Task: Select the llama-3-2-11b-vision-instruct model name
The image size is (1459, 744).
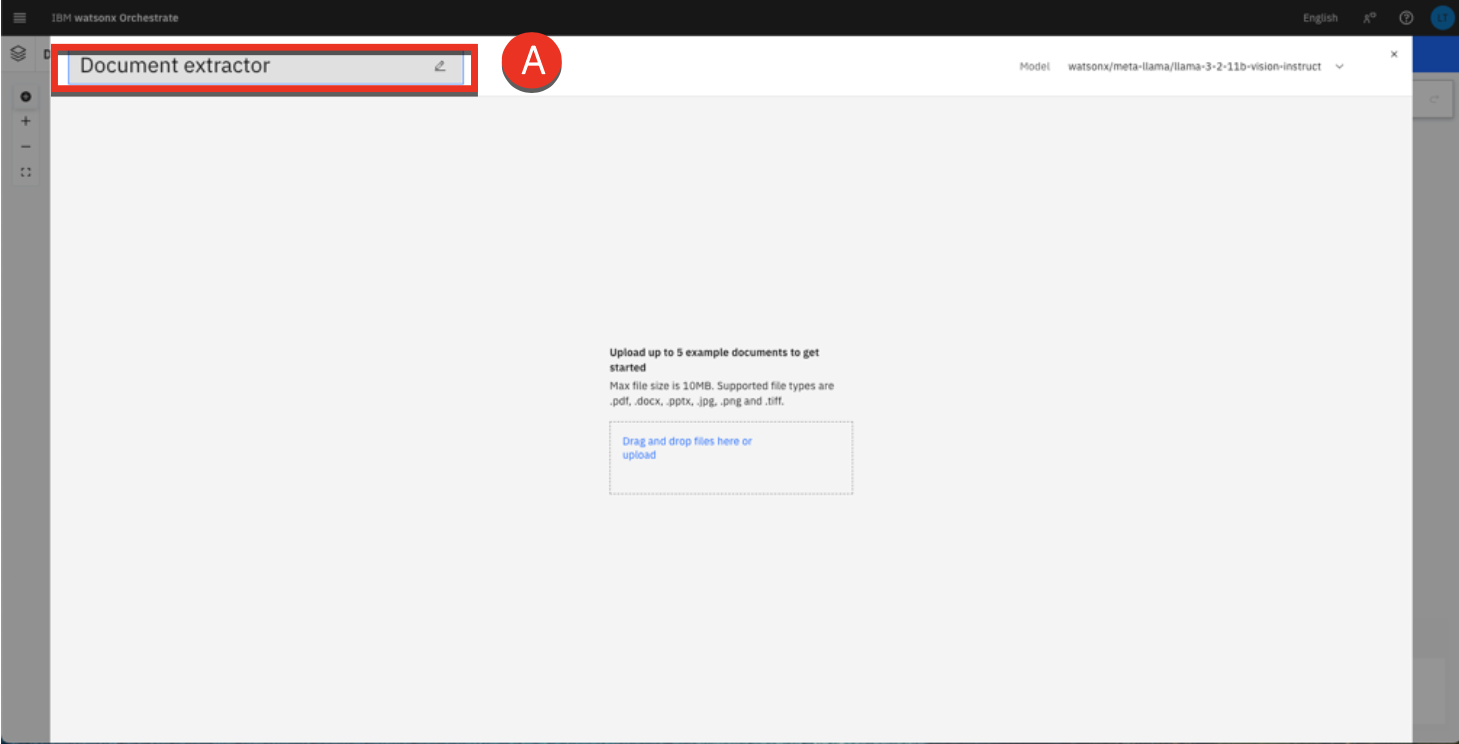Action: pos(1194,67)
